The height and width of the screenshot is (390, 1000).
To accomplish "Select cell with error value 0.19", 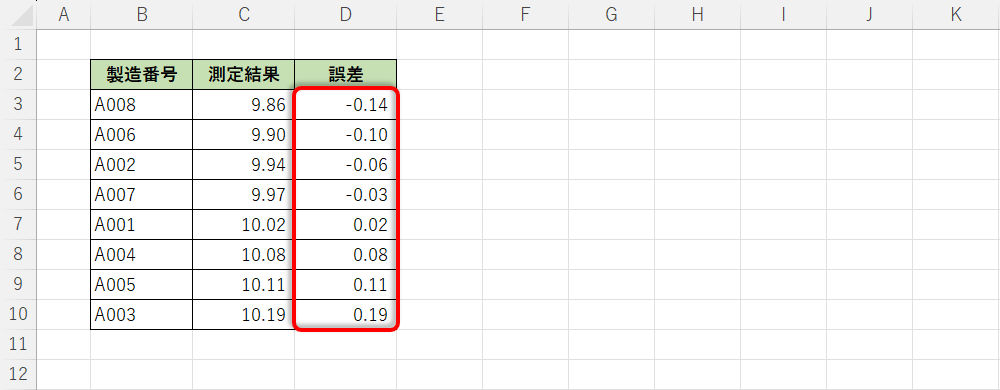I will pyautogui.click(x=346, y=314).
